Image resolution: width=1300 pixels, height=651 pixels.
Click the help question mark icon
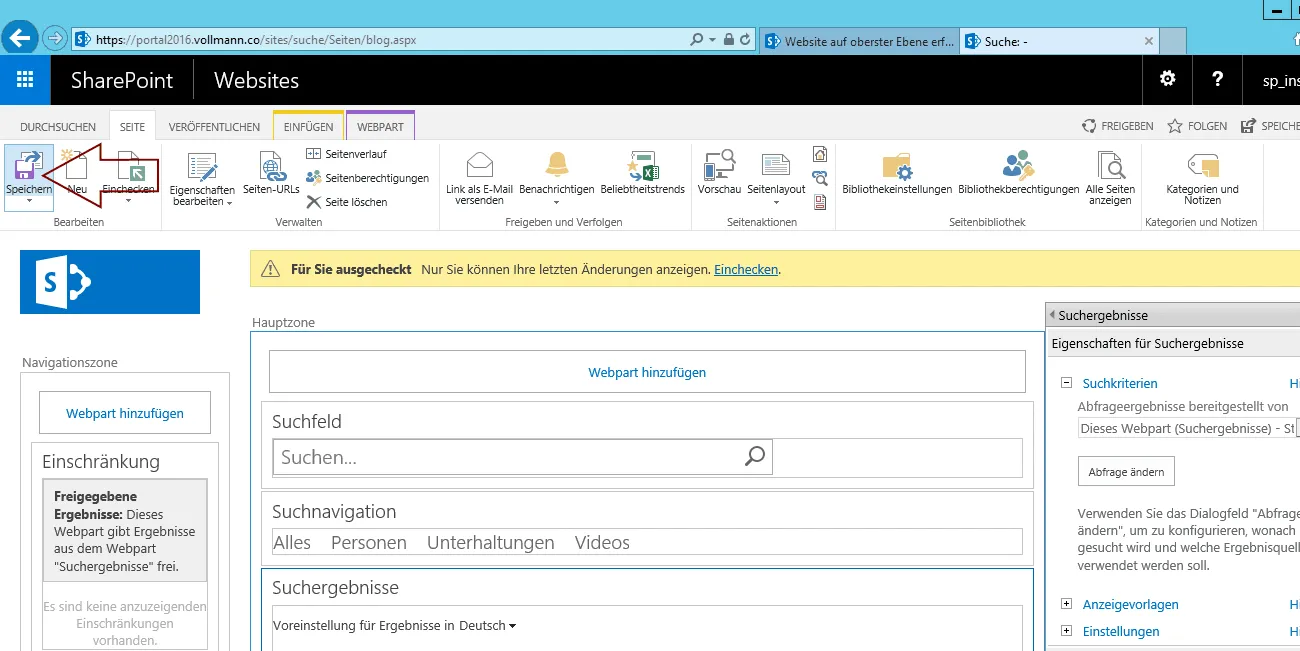(x=1217, y=80)
